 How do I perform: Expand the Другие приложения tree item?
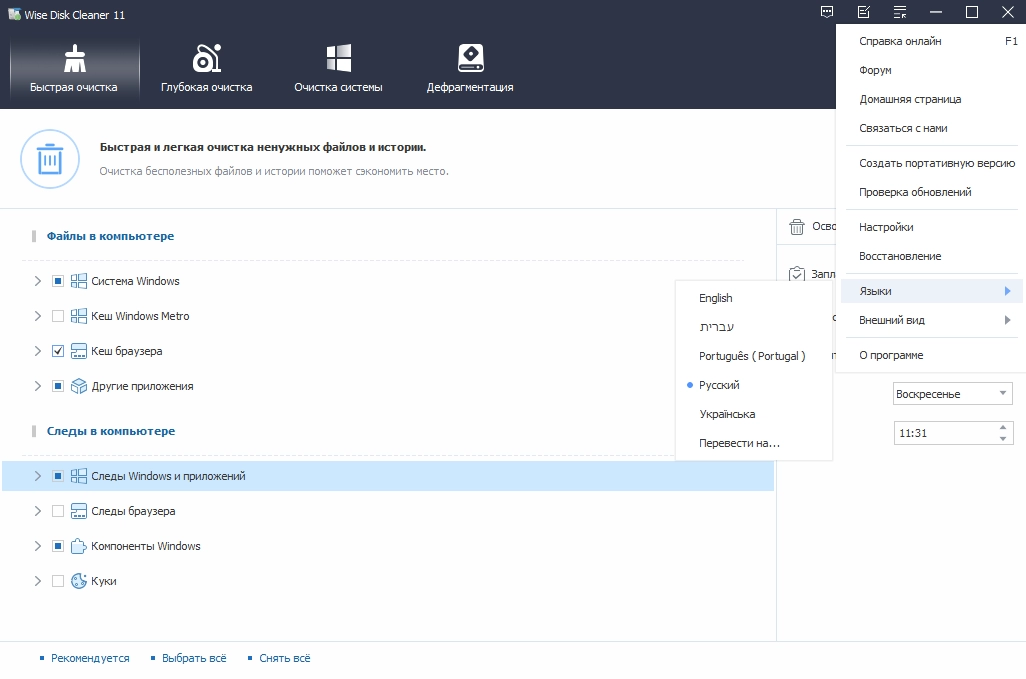click(38, 386)
